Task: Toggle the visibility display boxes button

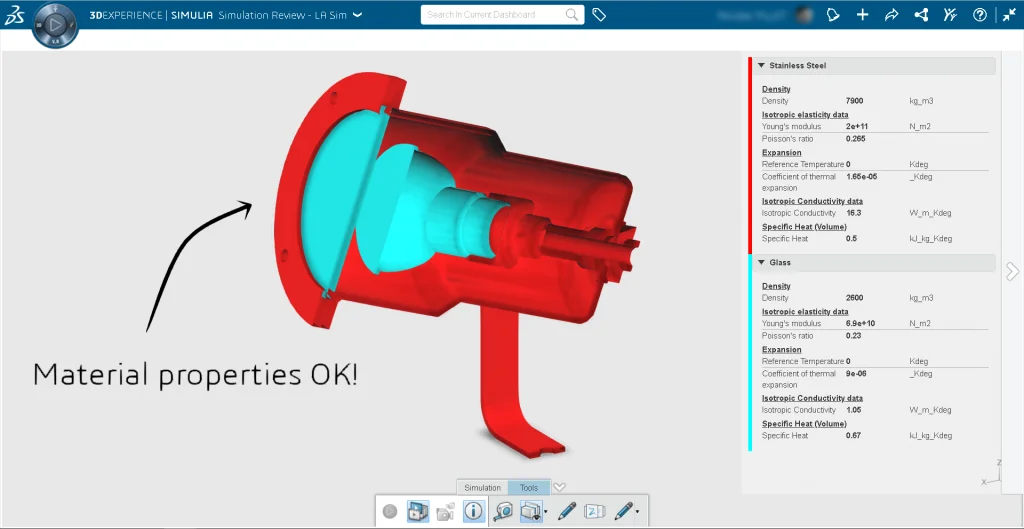Action: coord(531,511)
